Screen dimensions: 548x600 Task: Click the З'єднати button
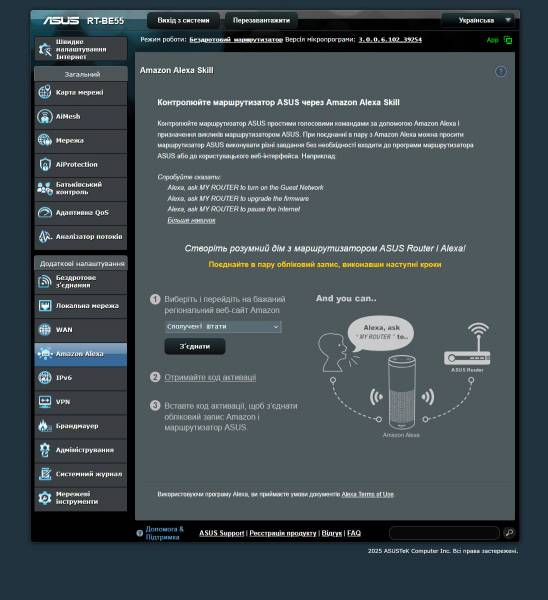click(195, 346)
